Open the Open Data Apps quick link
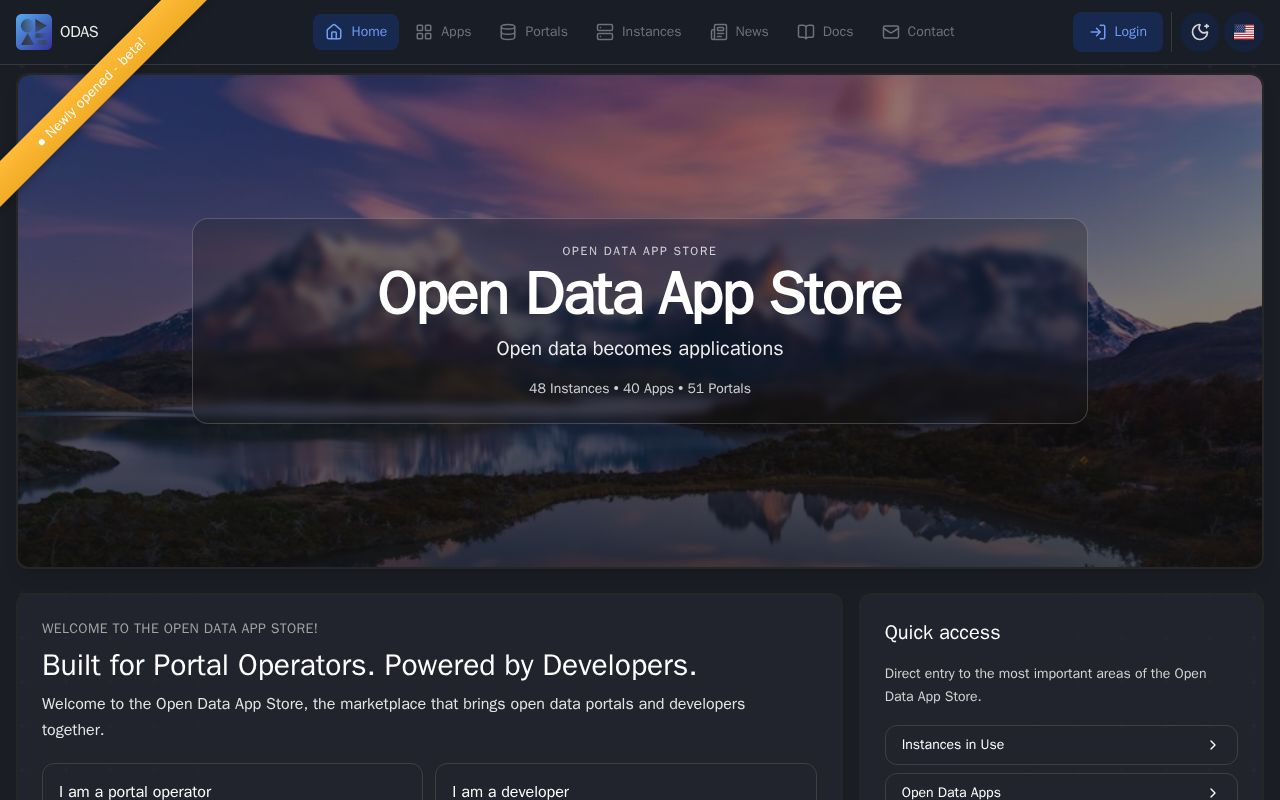This screenshot has height=800, width=1280. click(x=1061, y=787)
